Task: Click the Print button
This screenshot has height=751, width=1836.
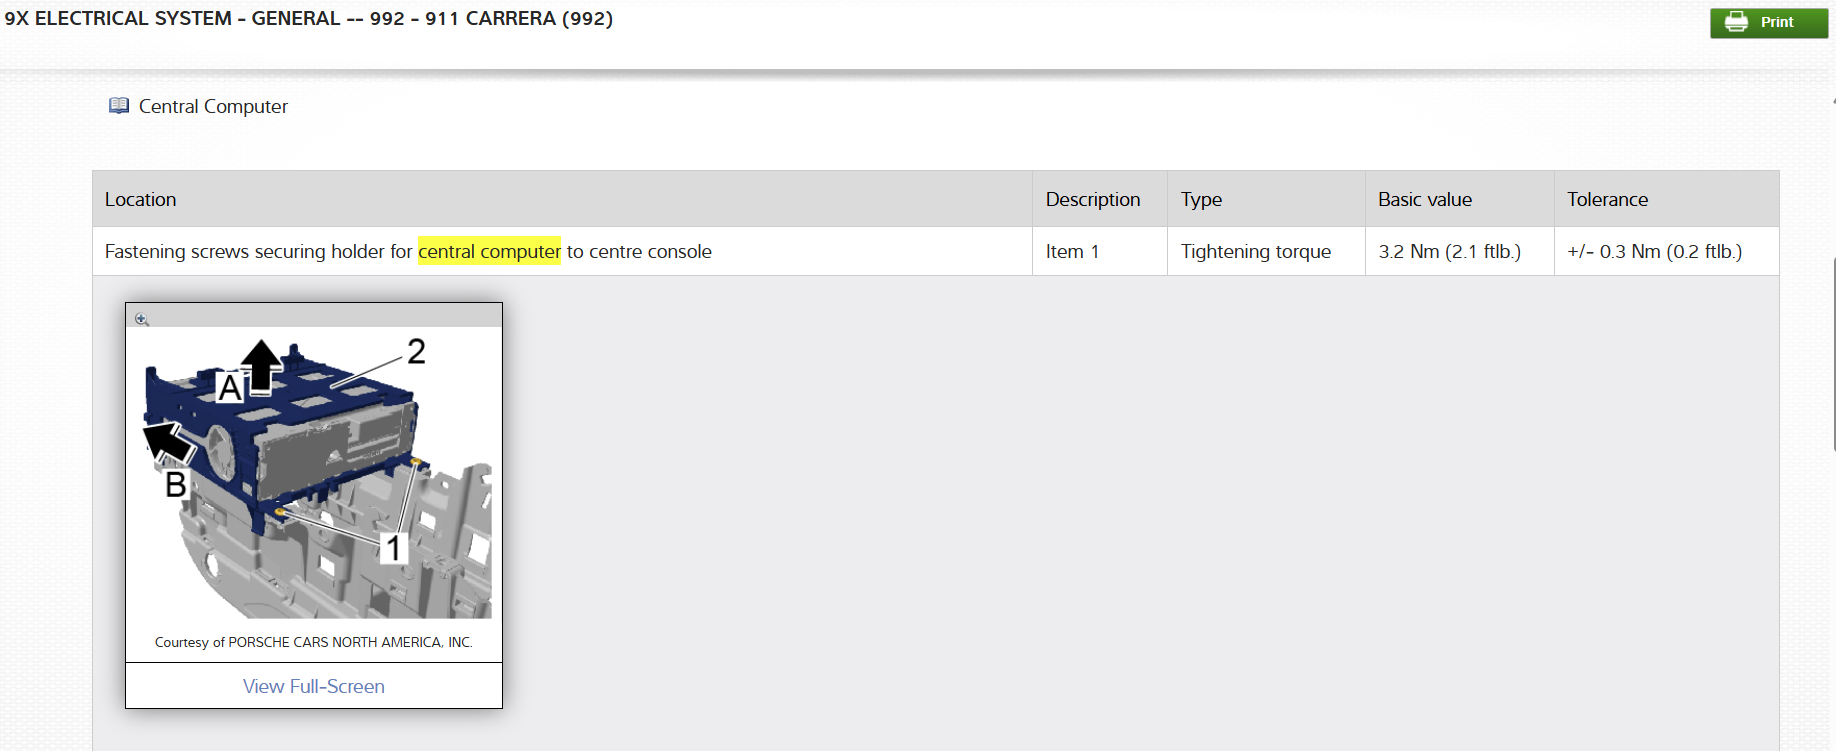Action: [1768, 22]
